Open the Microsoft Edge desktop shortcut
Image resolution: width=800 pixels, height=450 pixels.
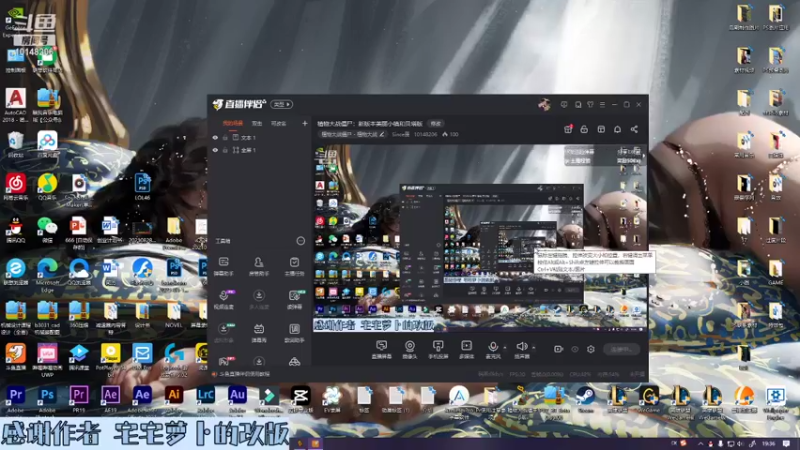pyautogui.click(x=47, y=276)
